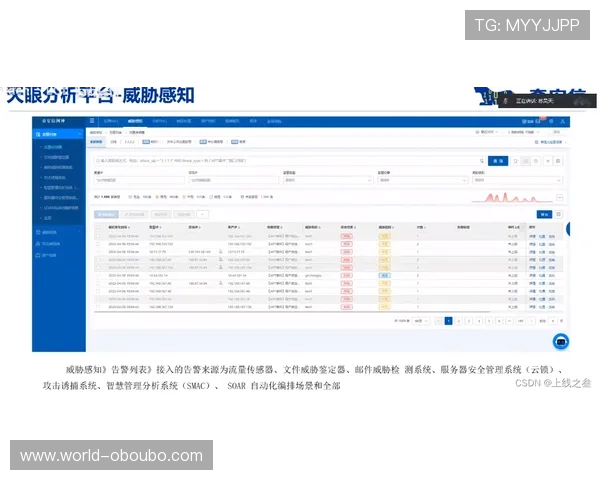Open the first top navigation tab
Screen dimensions: 600x480
tap(111, 121)
